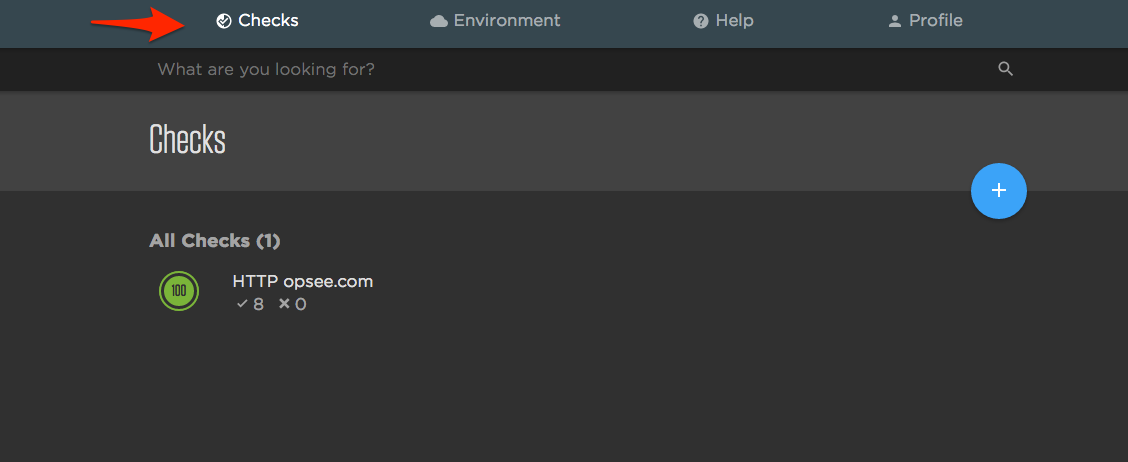Click the large Checks page heading

click(x=187, y=140)
